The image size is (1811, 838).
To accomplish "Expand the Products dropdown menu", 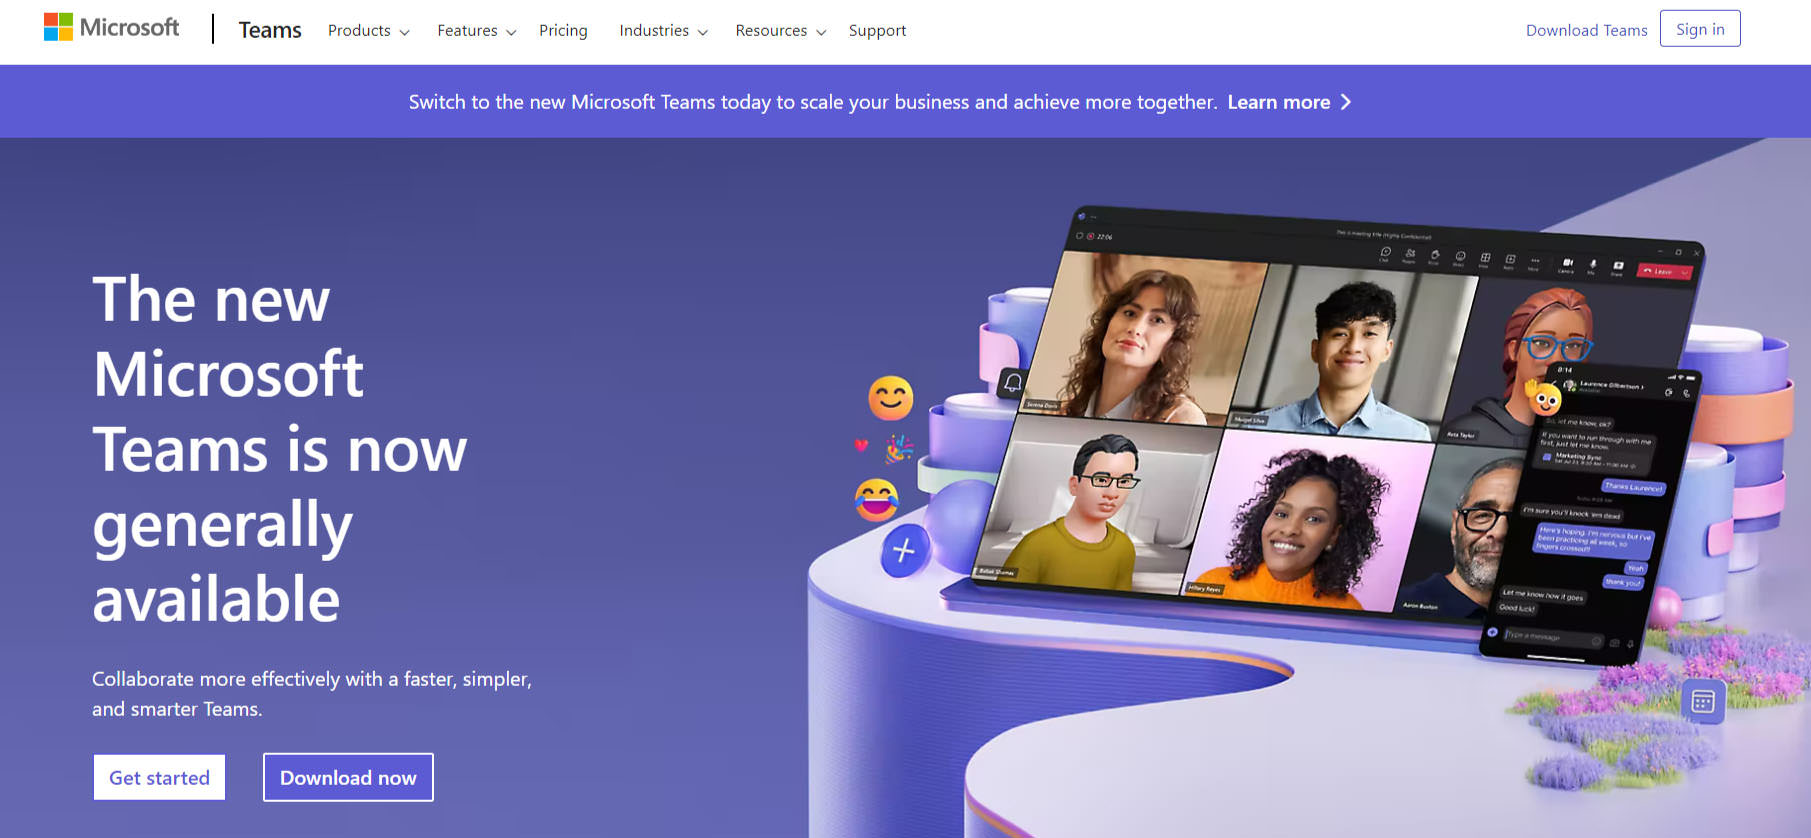I will point(369,31).
